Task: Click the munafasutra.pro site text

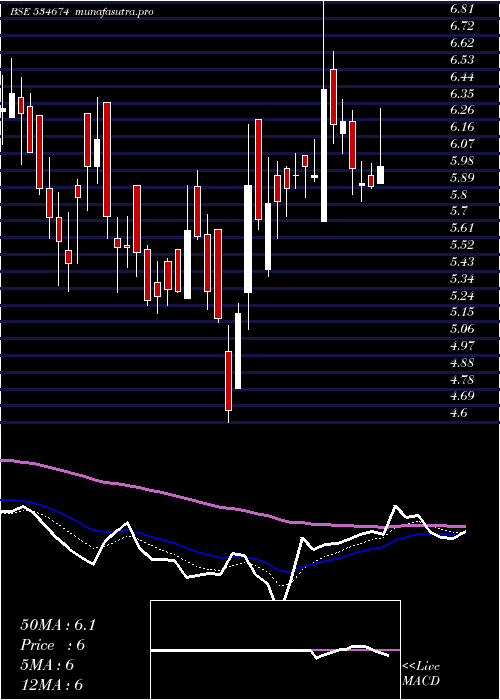Action: [112, 12]
